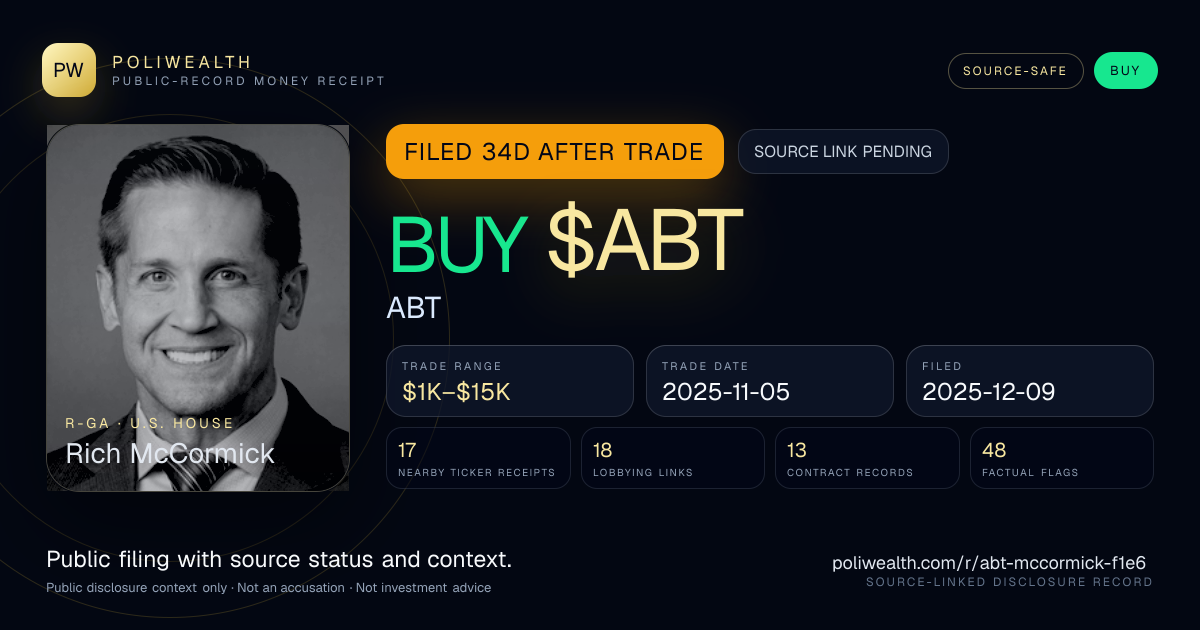The image size is (1200, 630).
Task: Click the BUY $ABT headline
Action: [566, 242]
